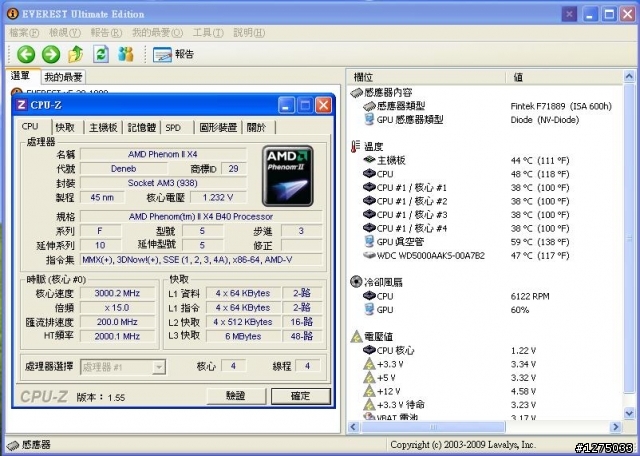
Task: Select the Fintek F71889 (ISA 600h) value
Action: click(x=561, y=106)
